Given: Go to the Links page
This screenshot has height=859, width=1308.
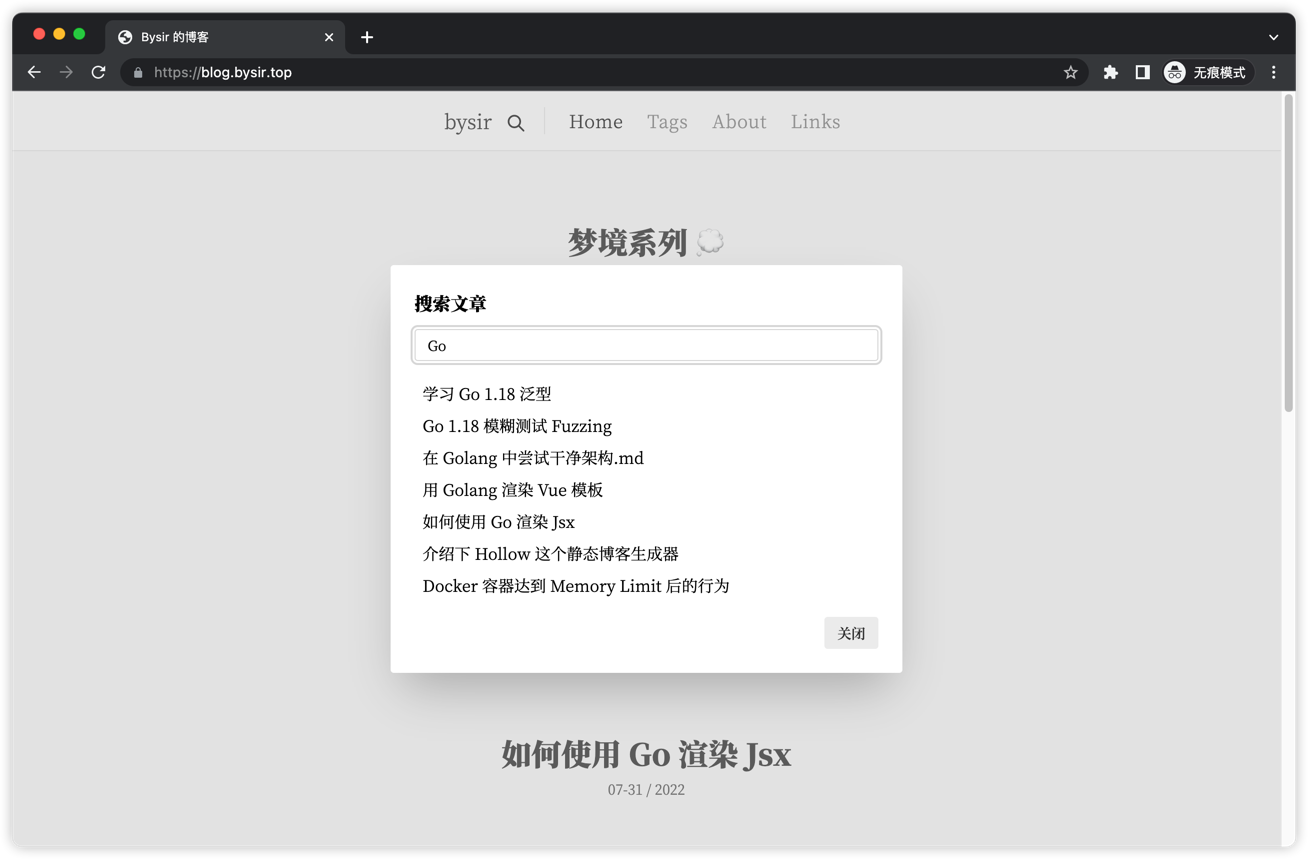Looking at the screenshot, I should tap(815, 122).
